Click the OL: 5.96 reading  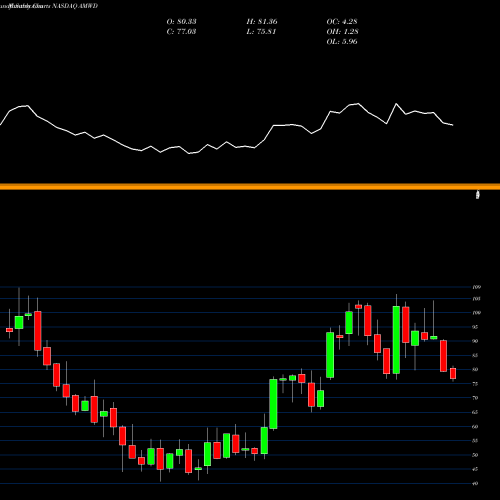(342, 42)
